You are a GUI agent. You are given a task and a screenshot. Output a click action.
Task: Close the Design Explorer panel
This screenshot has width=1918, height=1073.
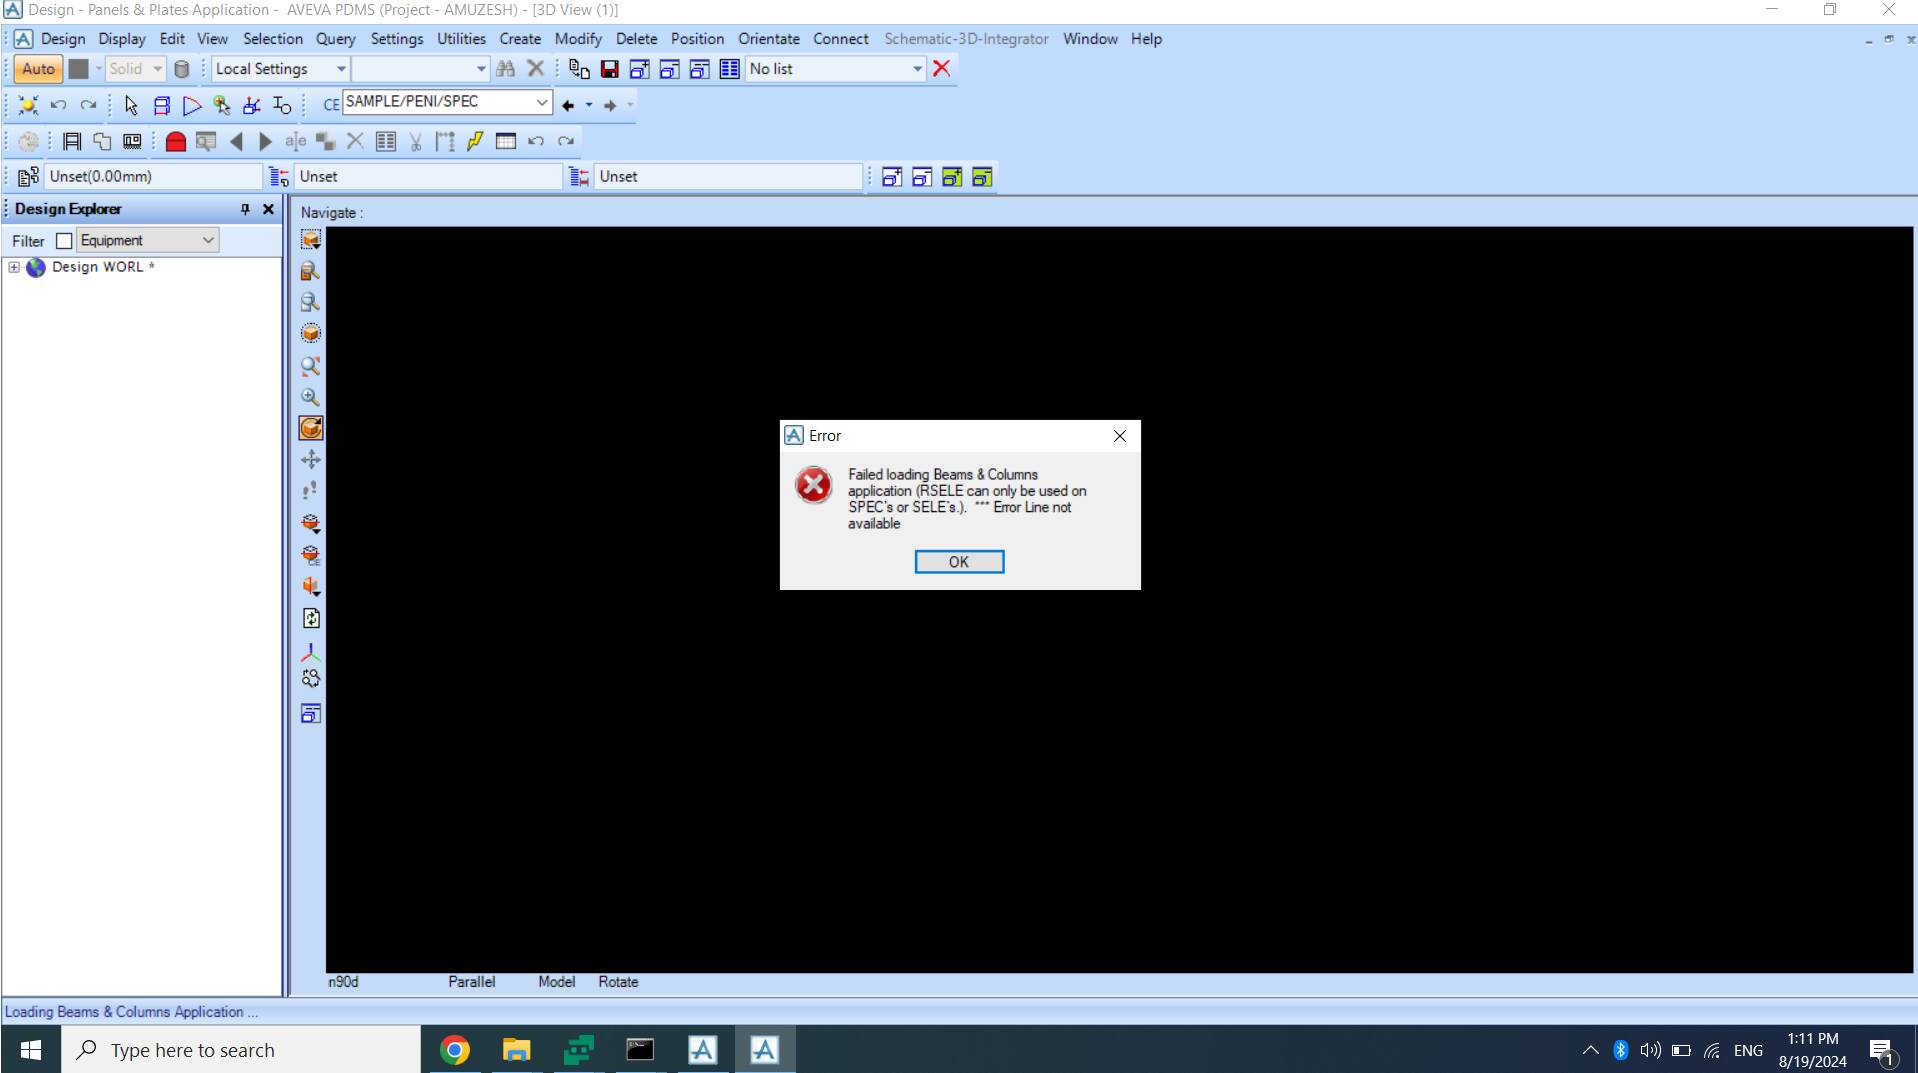tap(268, 209)
